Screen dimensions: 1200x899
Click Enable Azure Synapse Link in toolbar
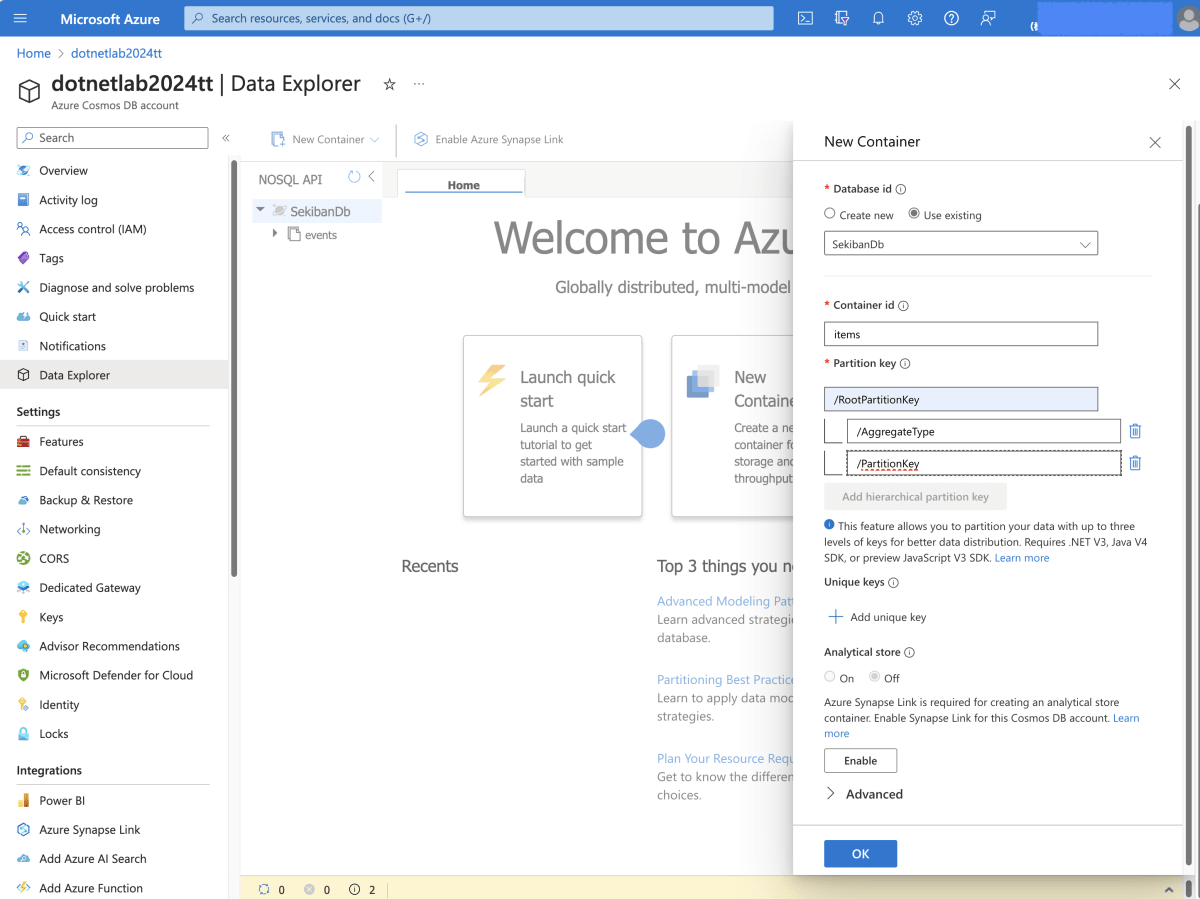488,140
